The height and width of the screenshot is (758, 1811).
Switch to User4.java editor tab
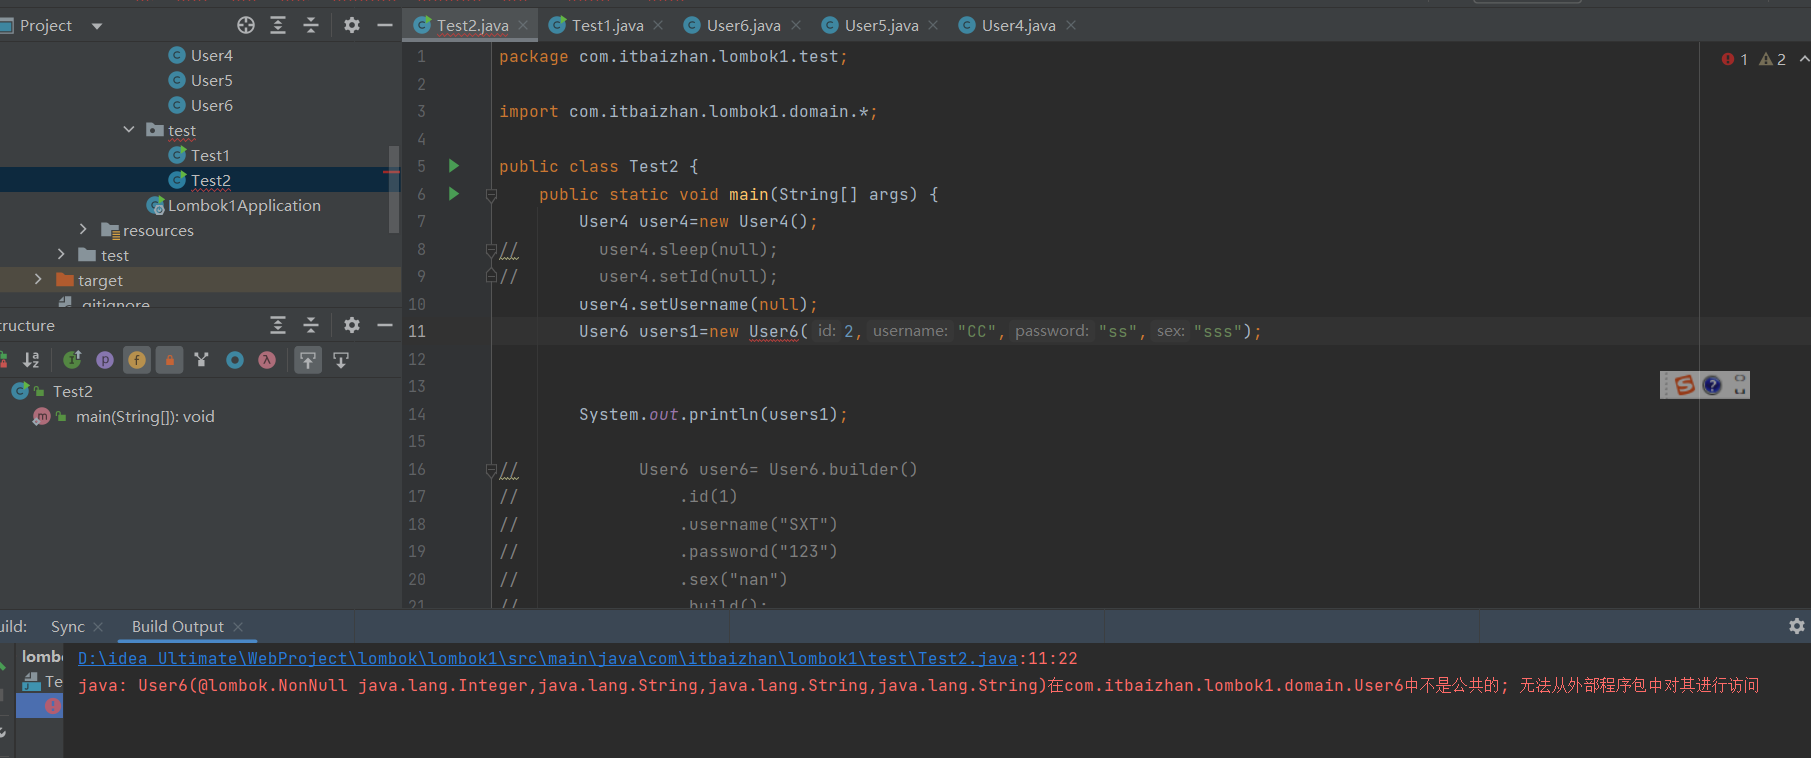pyautogui.click(x=1018, y=25)
